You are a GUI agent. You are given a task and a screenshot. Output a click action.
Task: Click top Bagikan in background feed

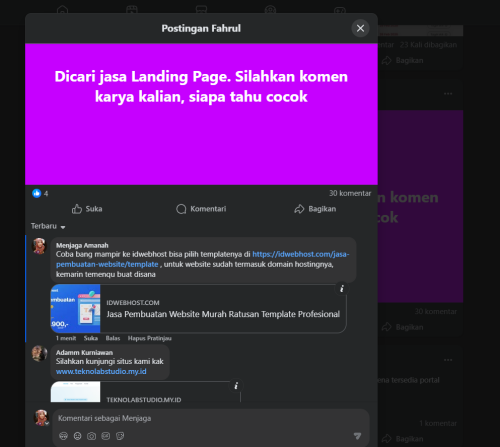(403, 61)
